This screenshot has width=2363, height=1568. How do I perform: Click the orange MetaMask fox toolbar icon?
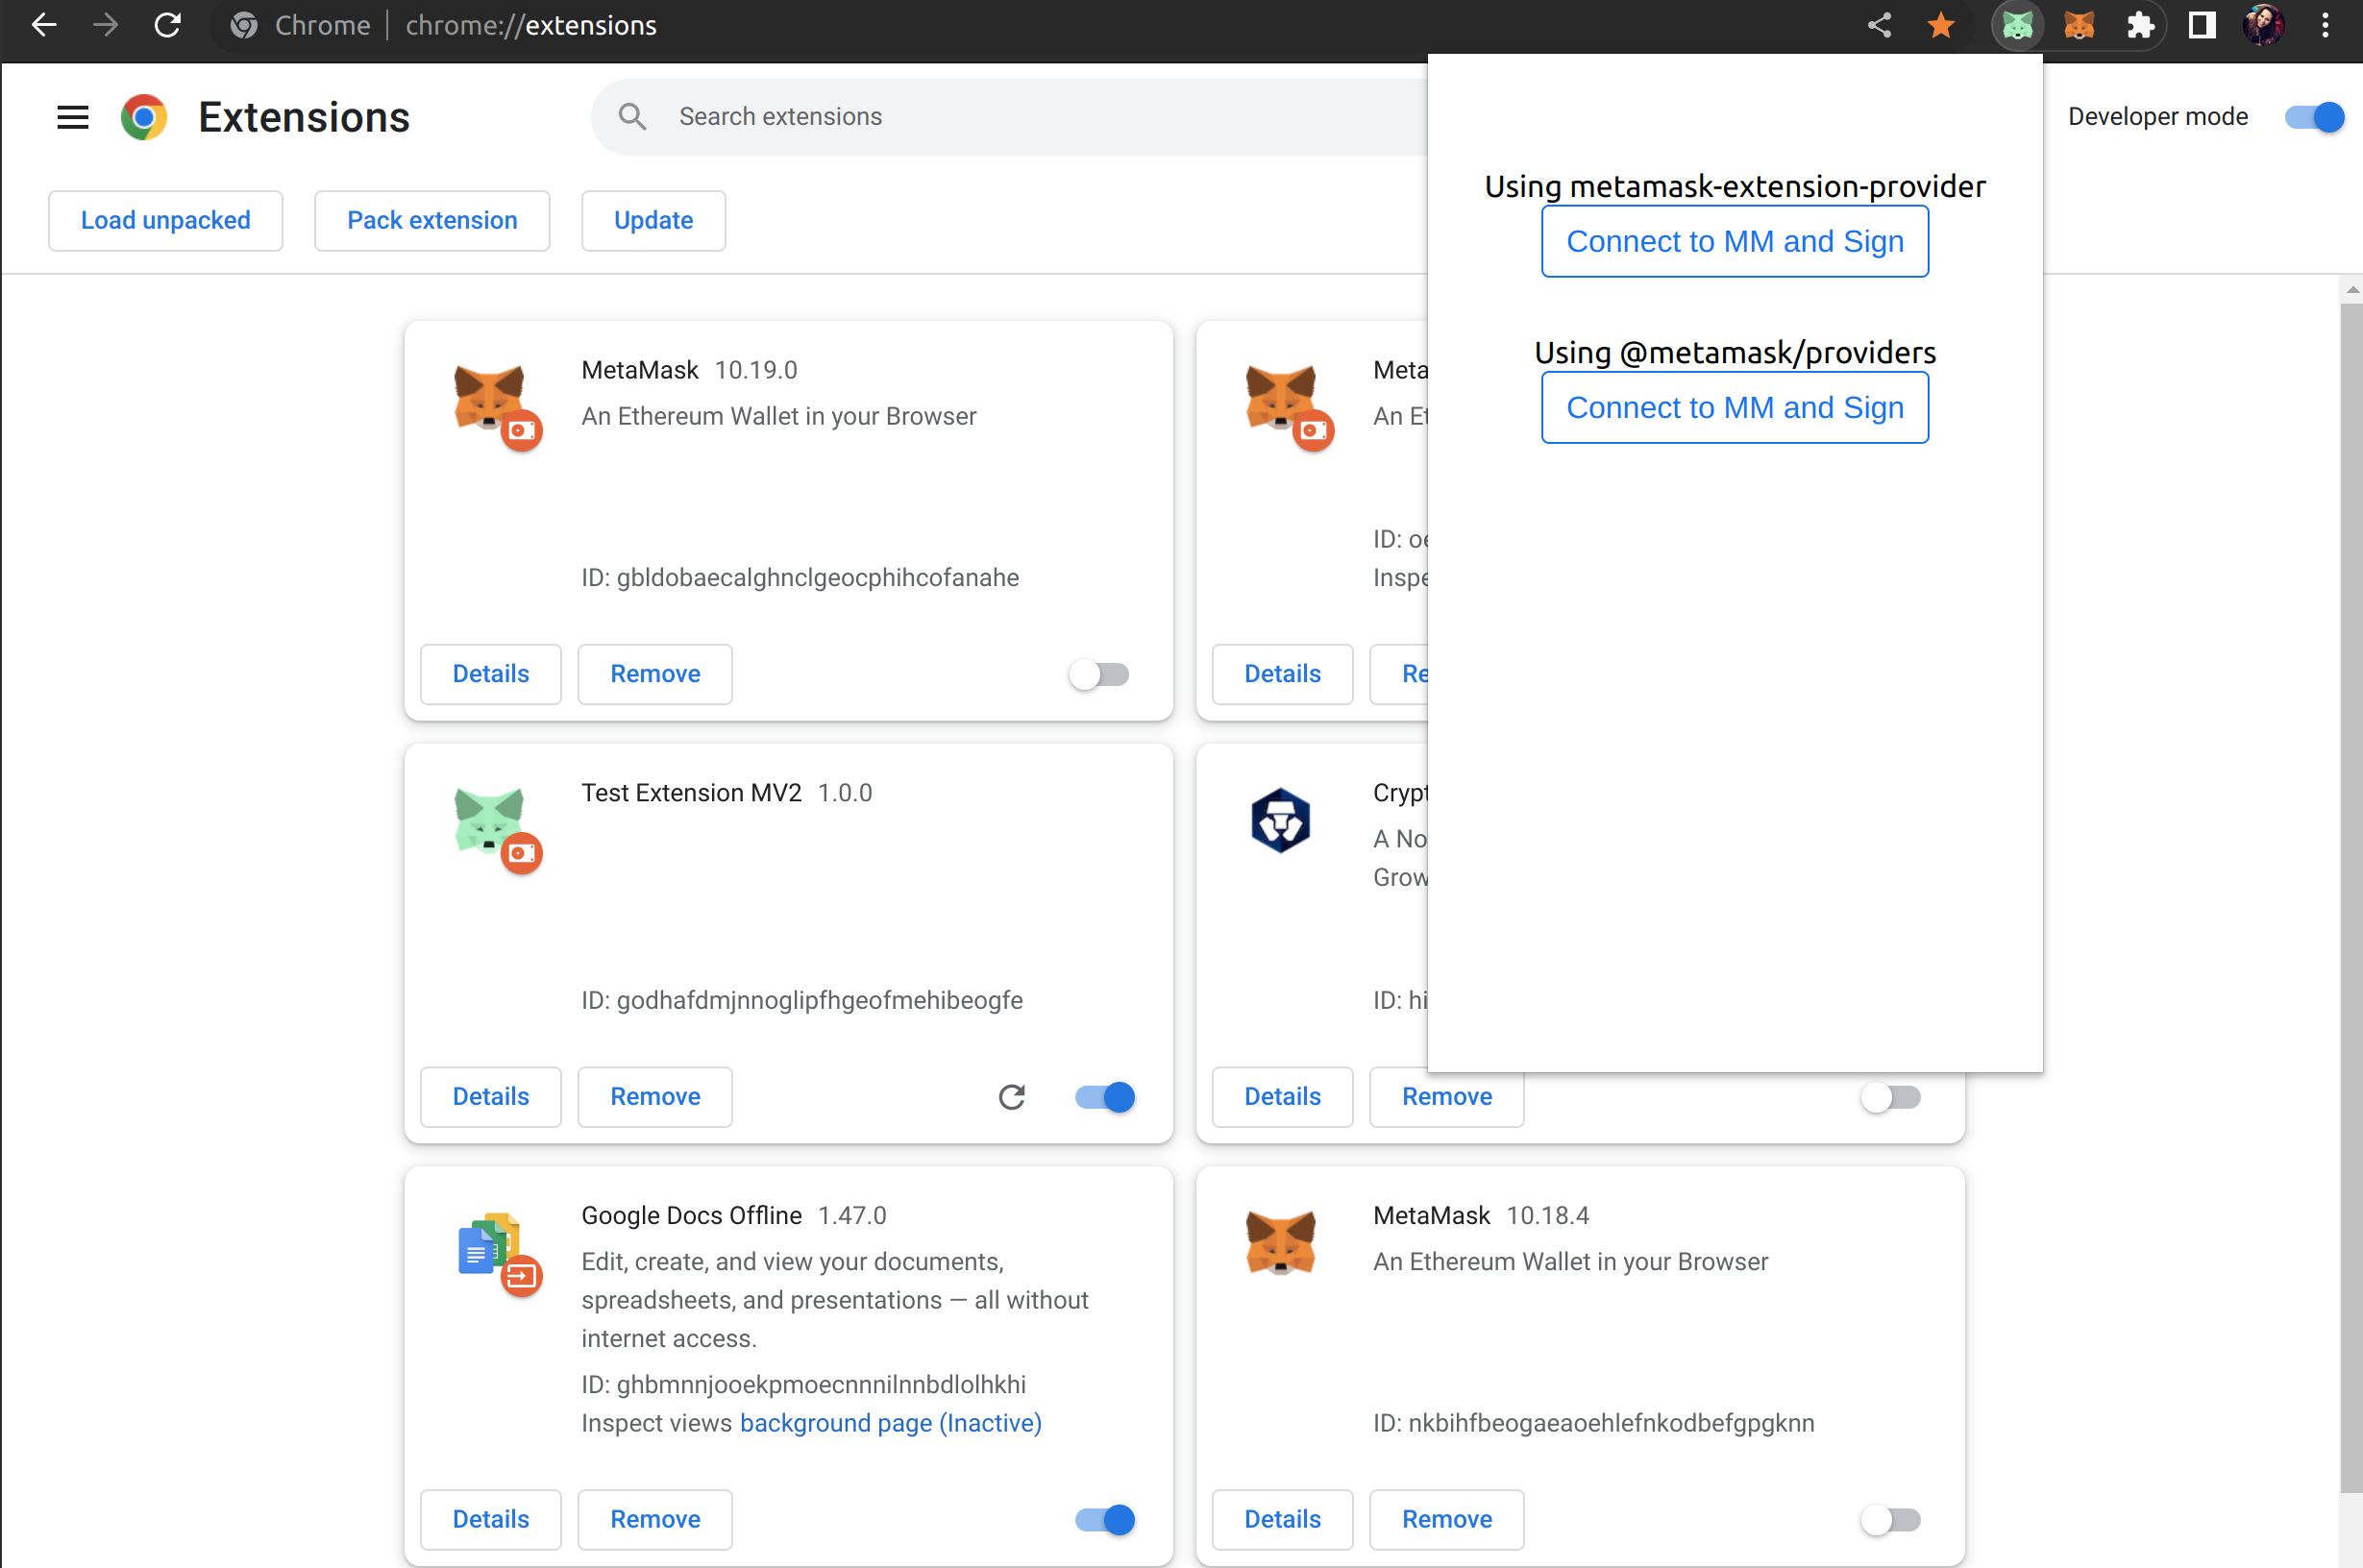[2078, 25]
